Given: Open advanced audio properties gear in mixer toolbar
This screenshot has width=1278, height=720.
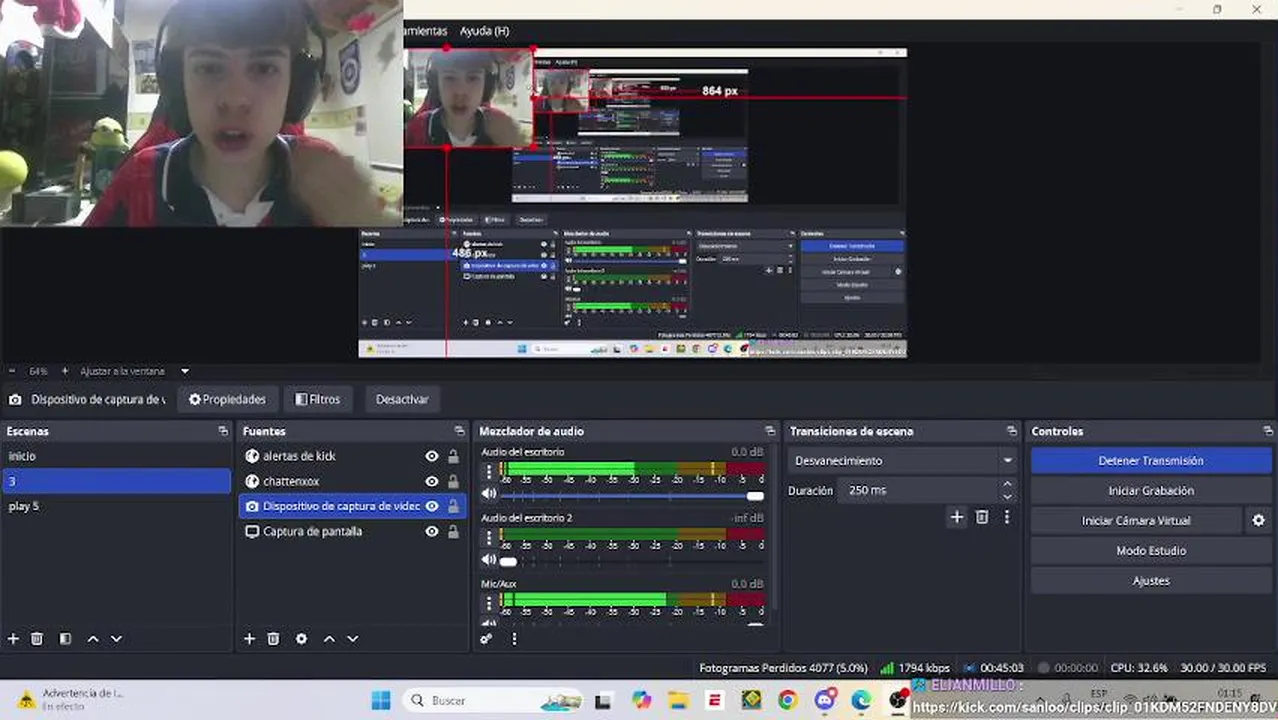Looking at the screenshot, I should click(486, 638).
